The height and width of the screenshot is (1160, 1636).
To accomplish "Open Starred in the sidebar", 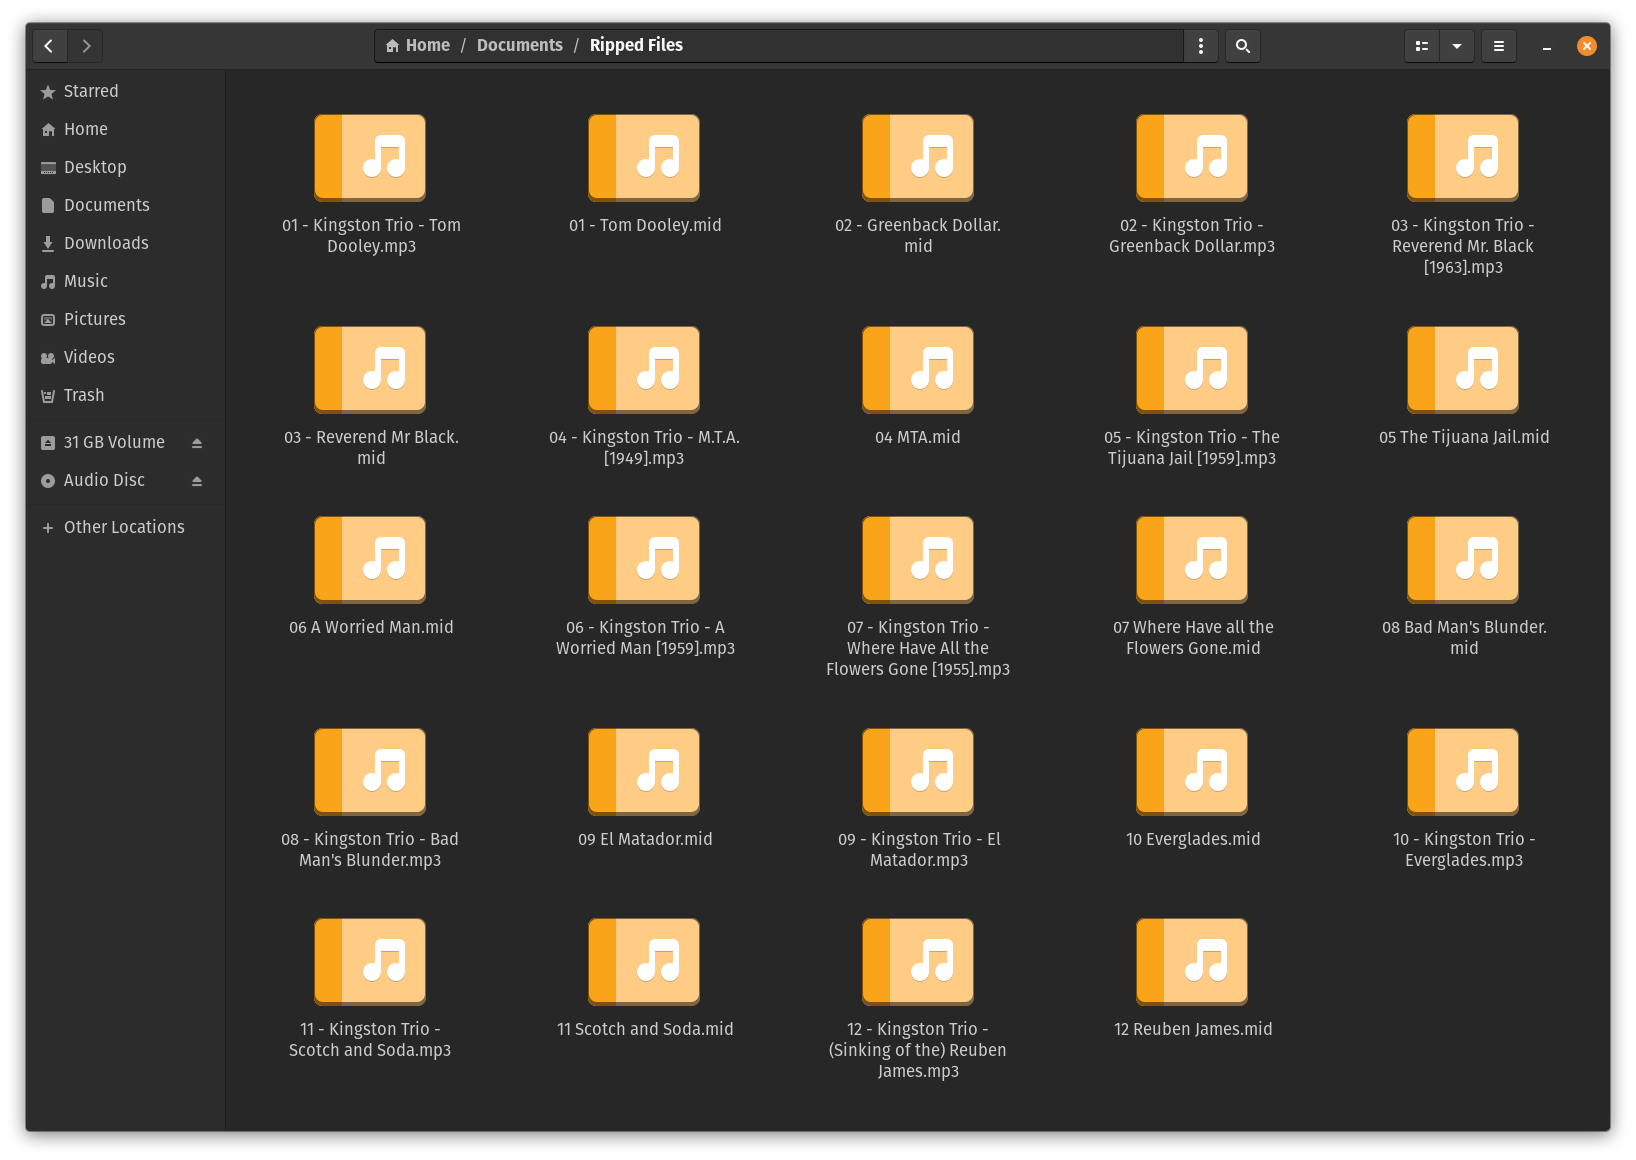I will pos(125,91).
